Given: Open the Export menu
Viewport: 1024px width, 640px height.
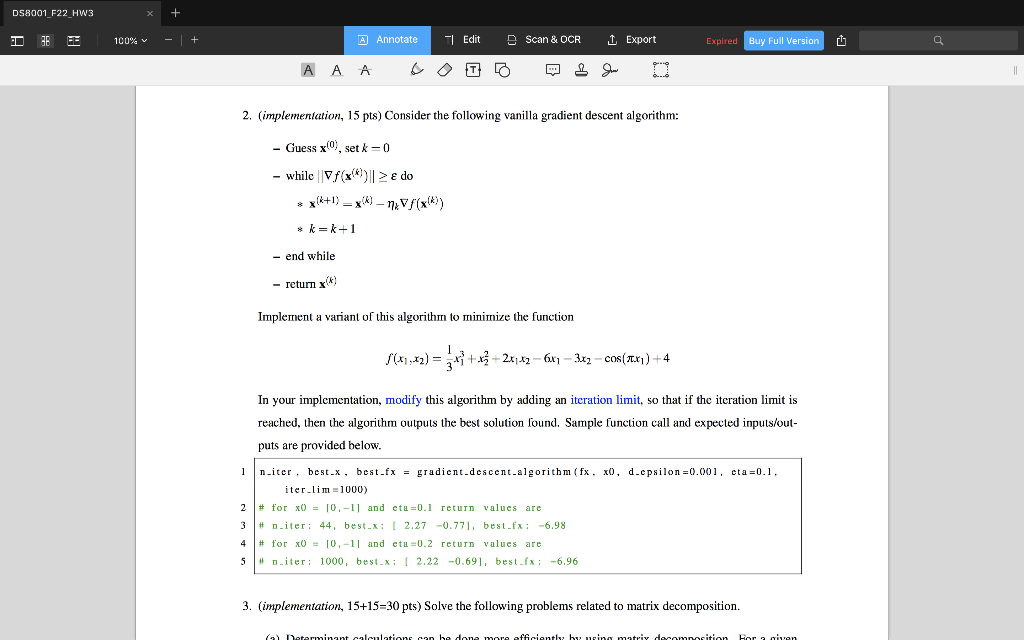Looking at the screenshot, I should coord(631,40).
